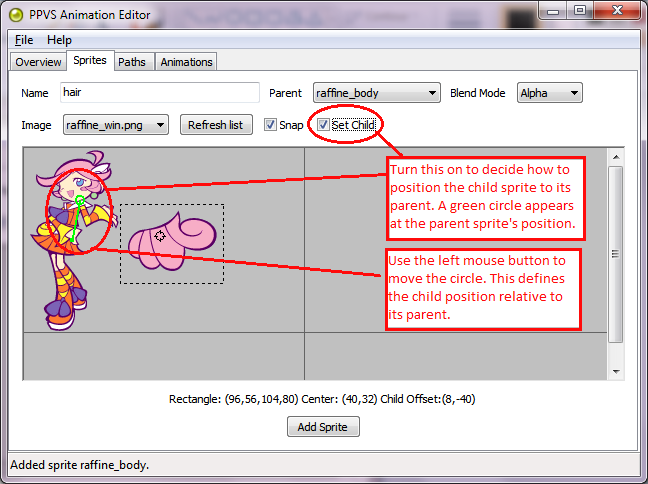Go to the Paths tab
The height and width of the screenshot is (484, 648).
pos(132,62)
